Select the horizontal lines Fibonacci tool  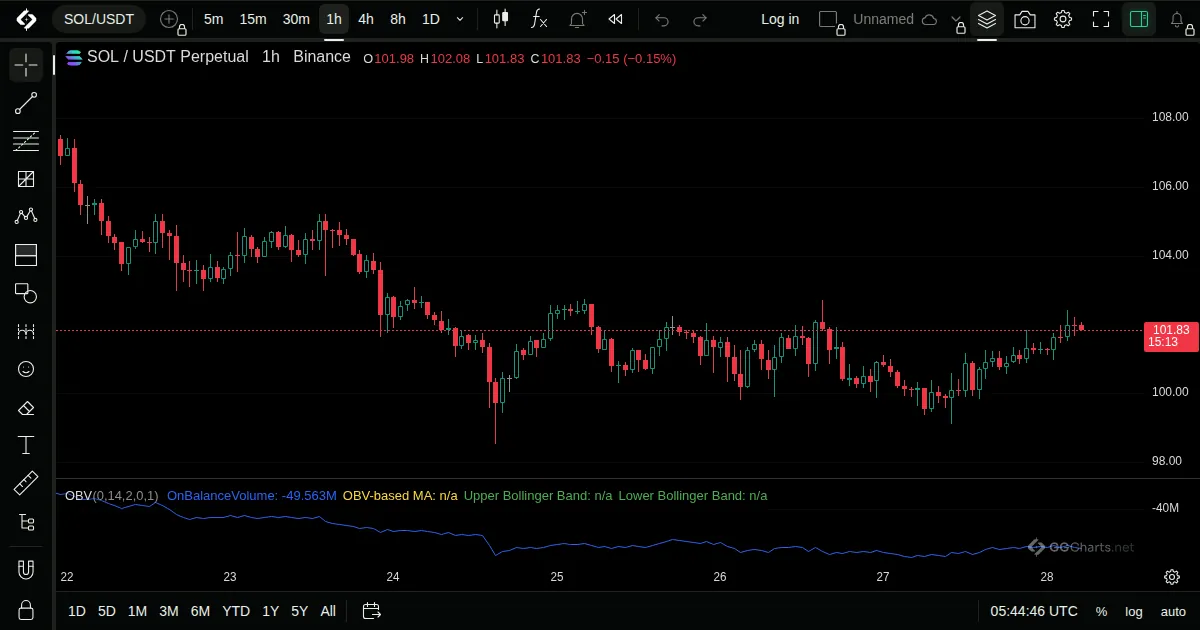(x=26, y=141)
